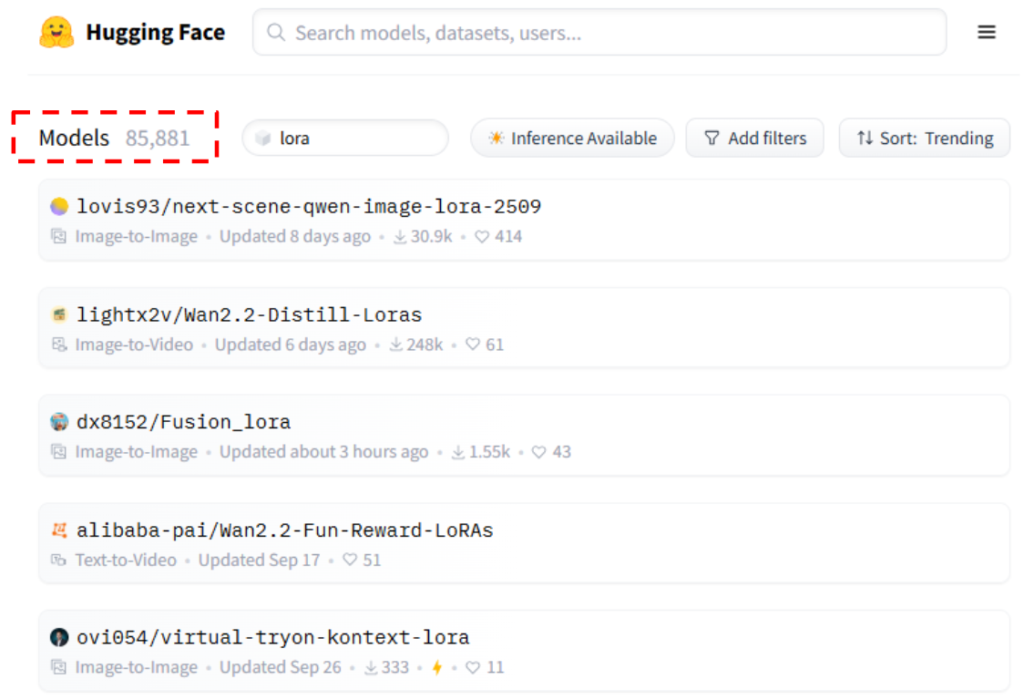1024x700 pixels.
Task: Click heart icon on Fusion_lora model
Action: point(539,452)
